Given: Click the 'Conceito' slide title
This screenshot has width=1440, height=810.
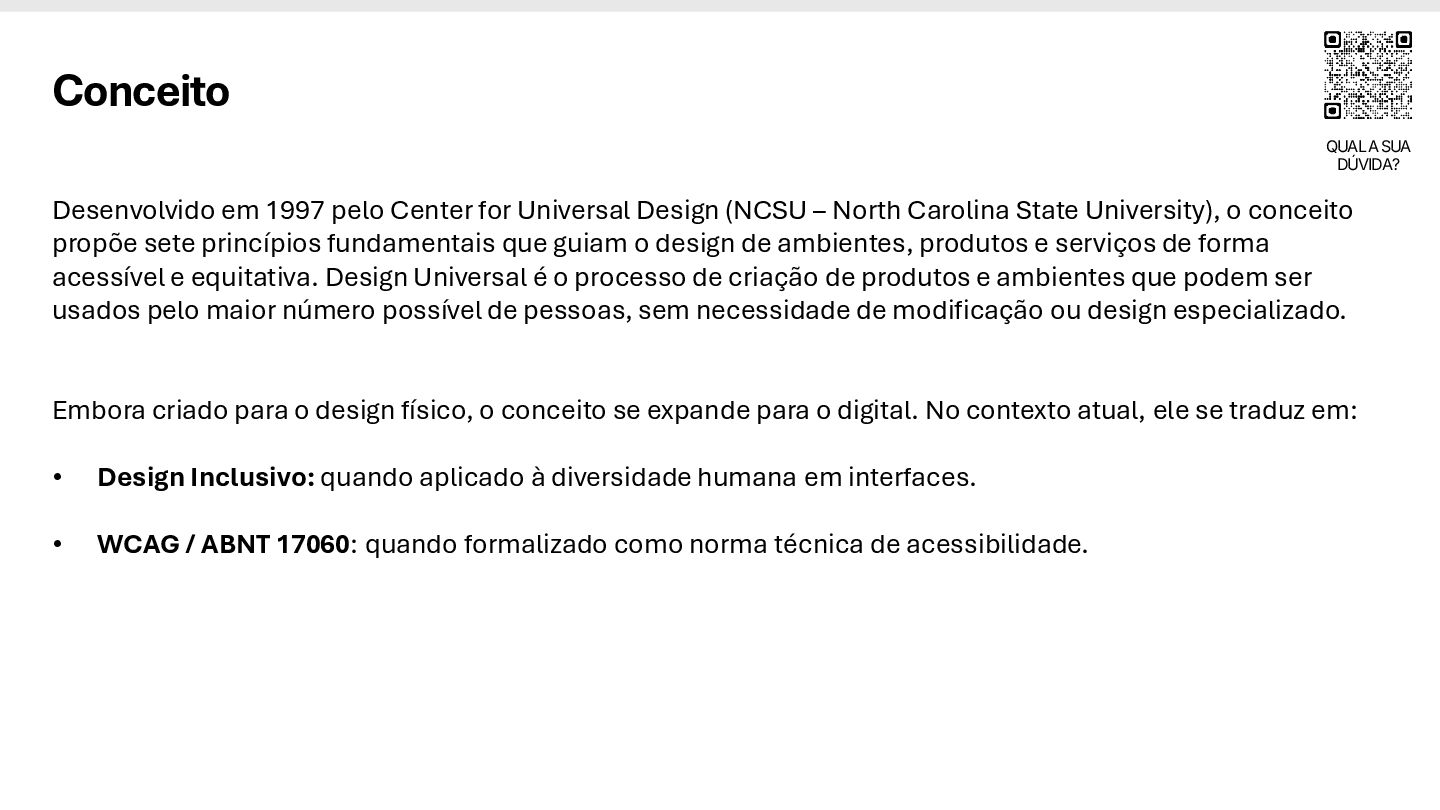Looking at the screenshot, I should tap(141, 91).
